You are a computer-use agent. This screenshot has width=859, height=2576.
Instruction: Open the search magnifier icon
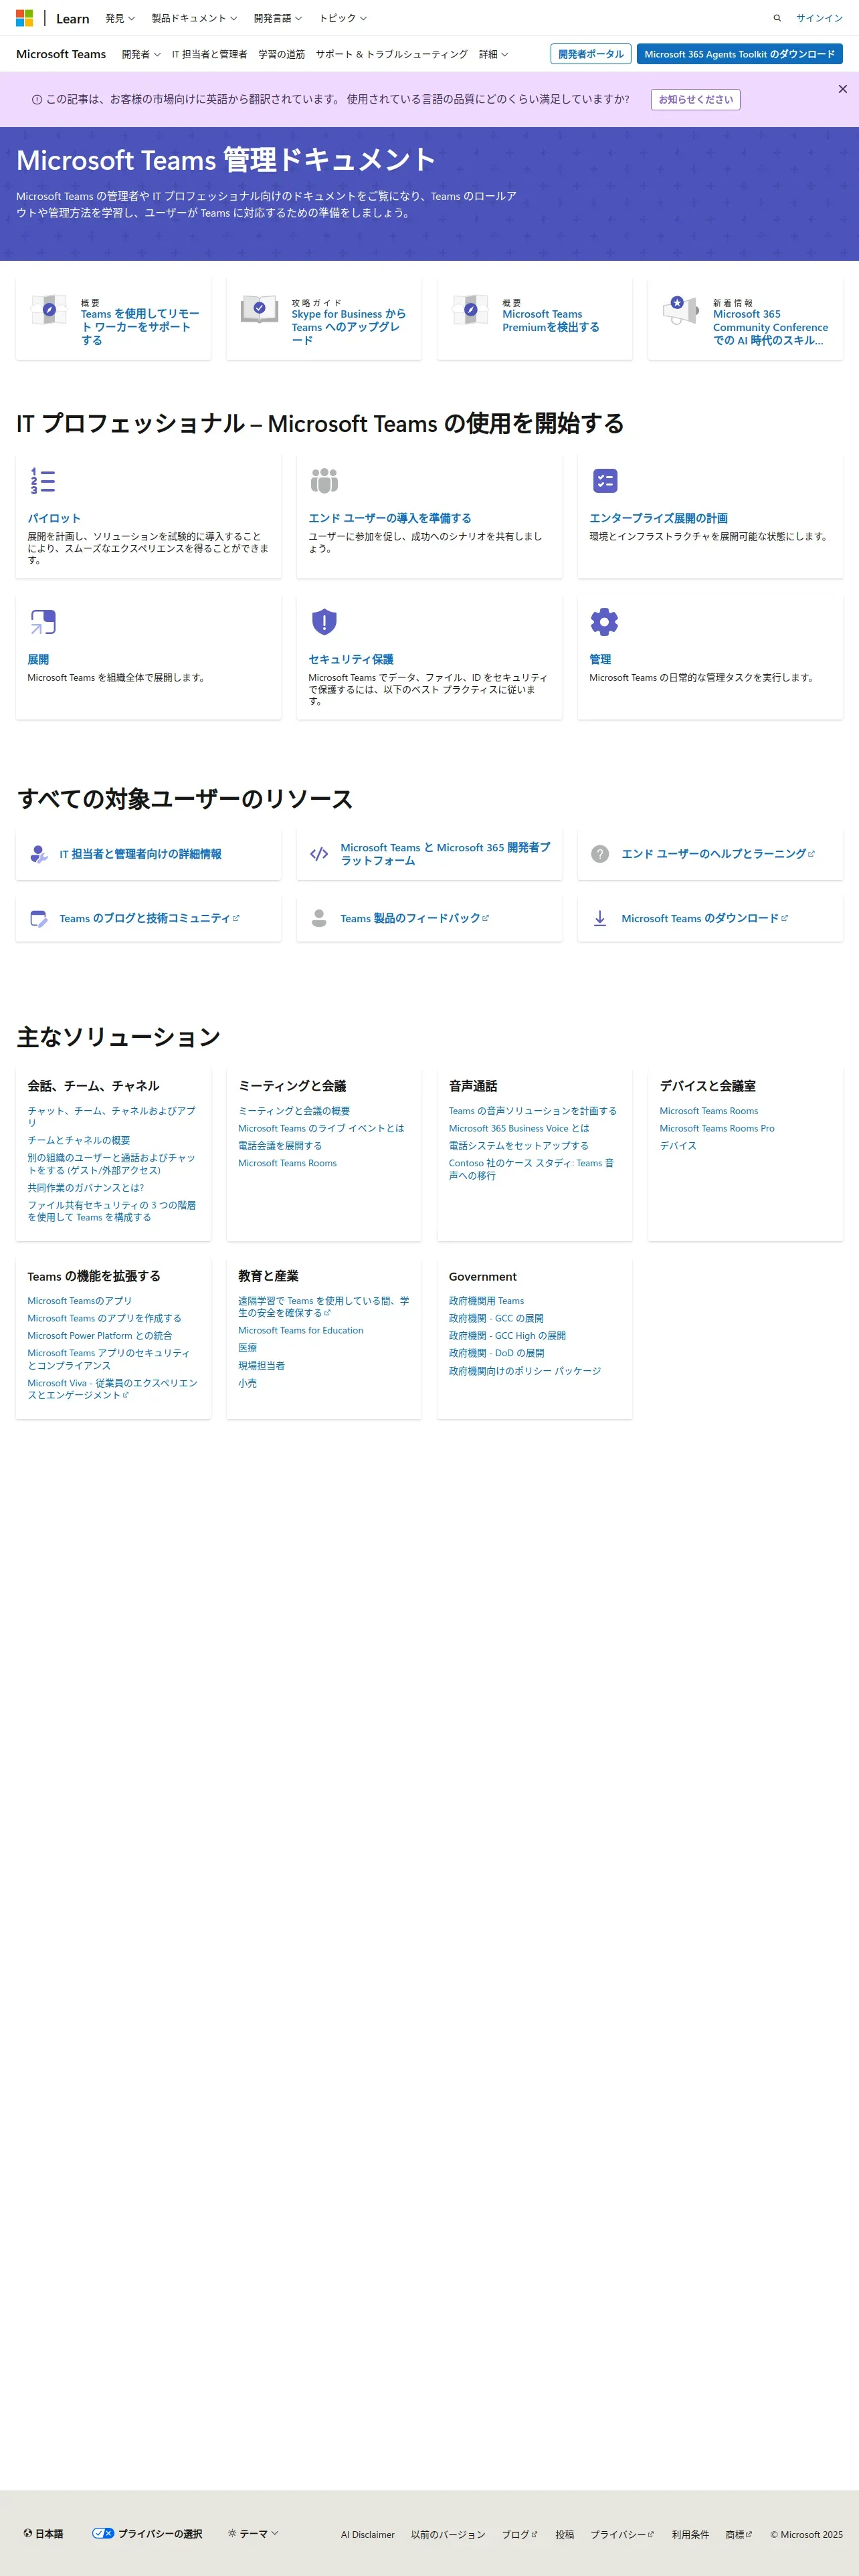pos(777,18)
